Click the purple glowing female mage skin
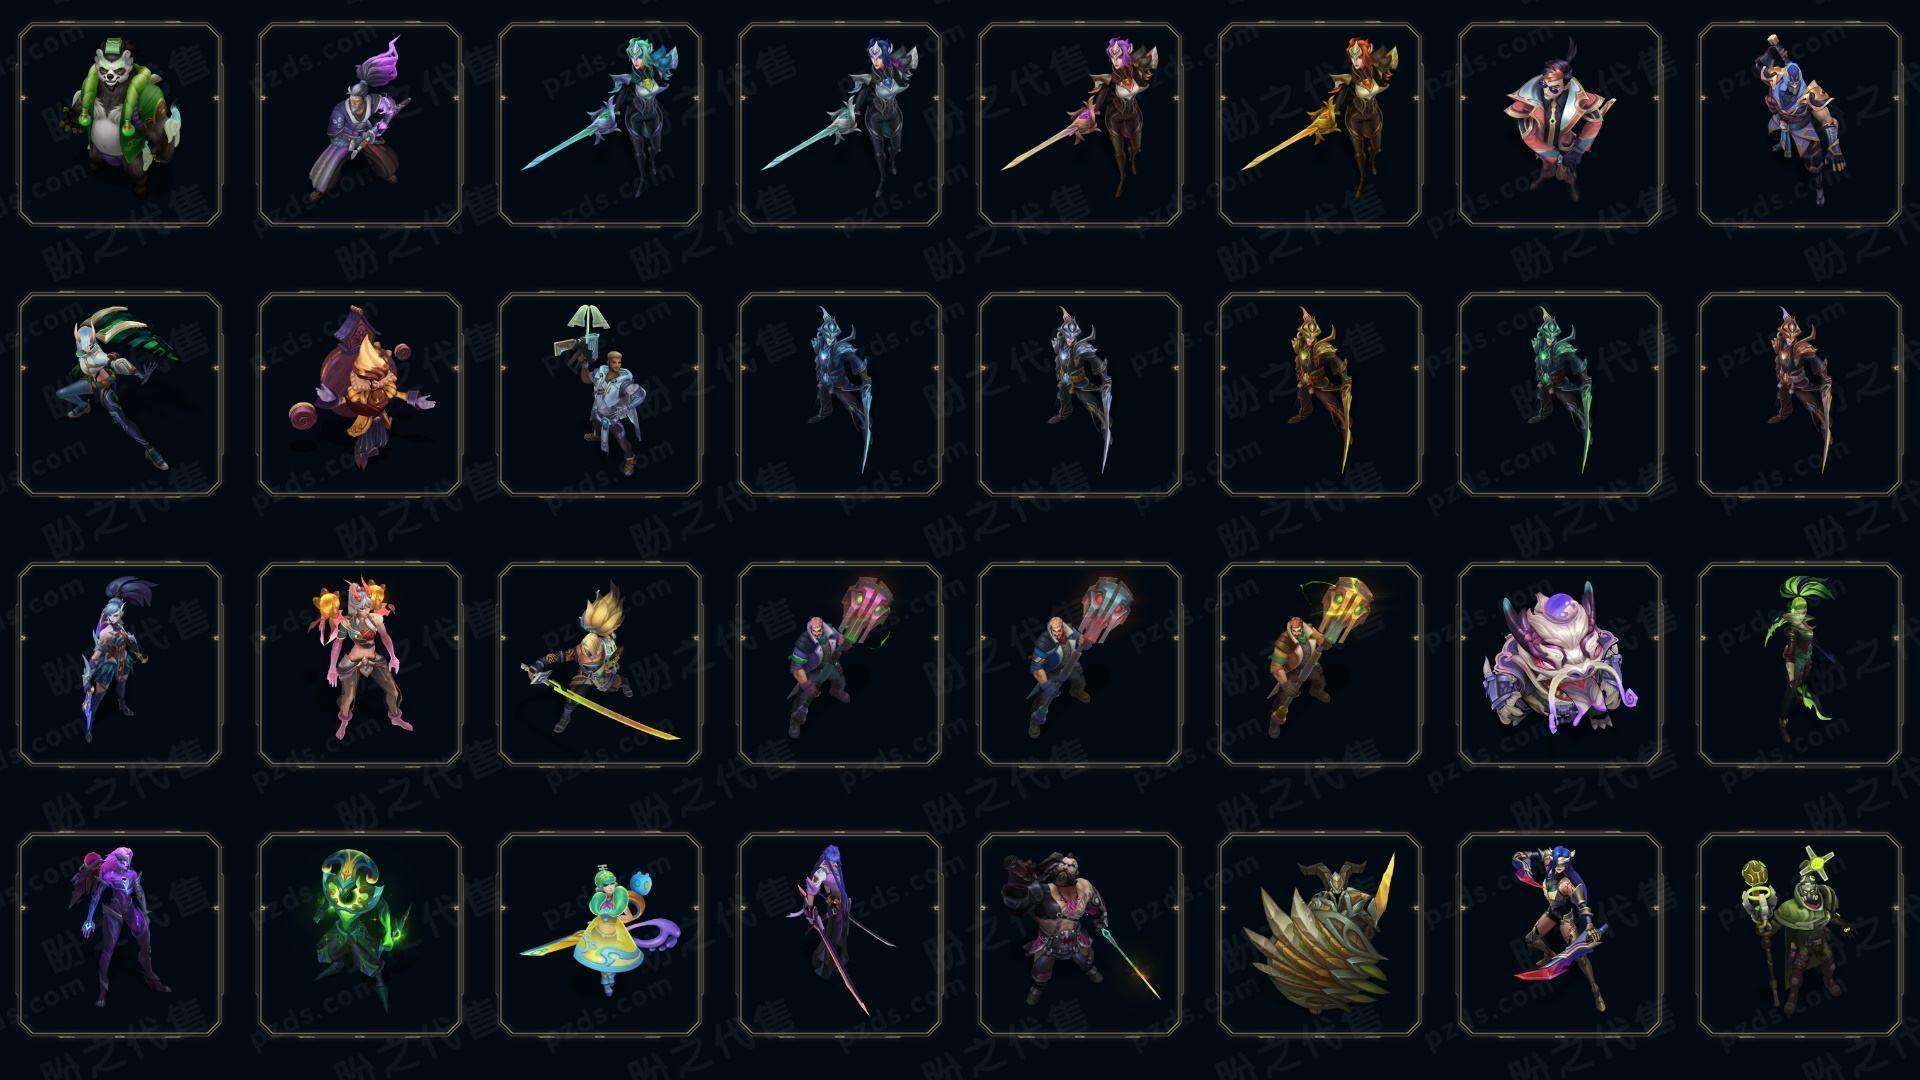The image size is (1920, 1080). tap(120, 934)
